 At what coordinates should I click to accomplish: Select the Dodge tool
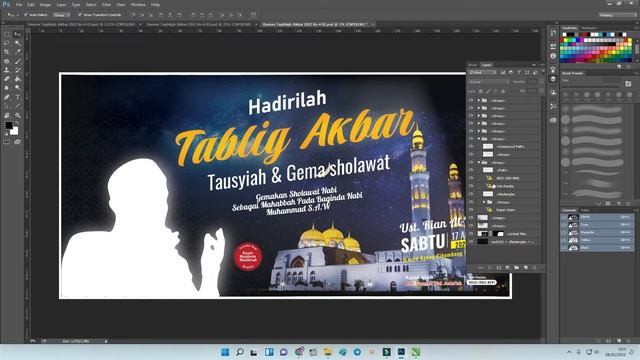[17, 88]
